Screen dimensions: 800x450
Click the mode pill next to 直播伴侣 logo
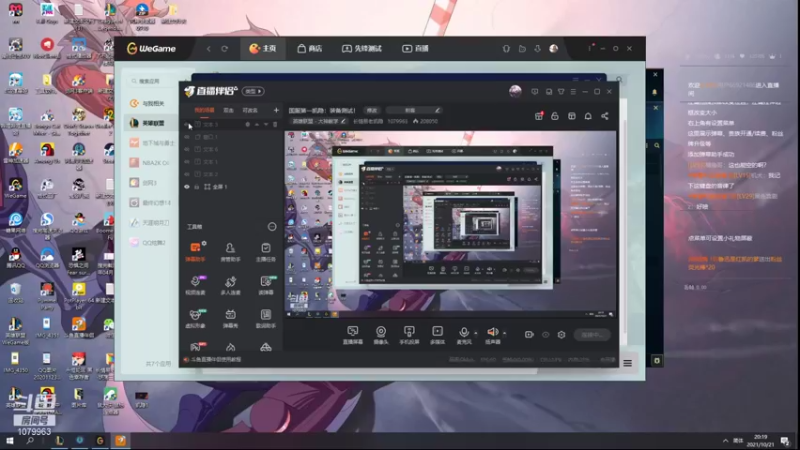(x=253, y=91)
